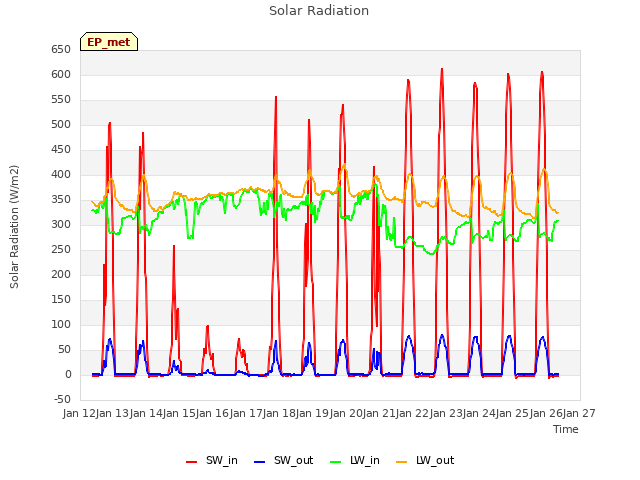
Task: Toggle the SW_in legend entry
Action: (x=211, y=460)
